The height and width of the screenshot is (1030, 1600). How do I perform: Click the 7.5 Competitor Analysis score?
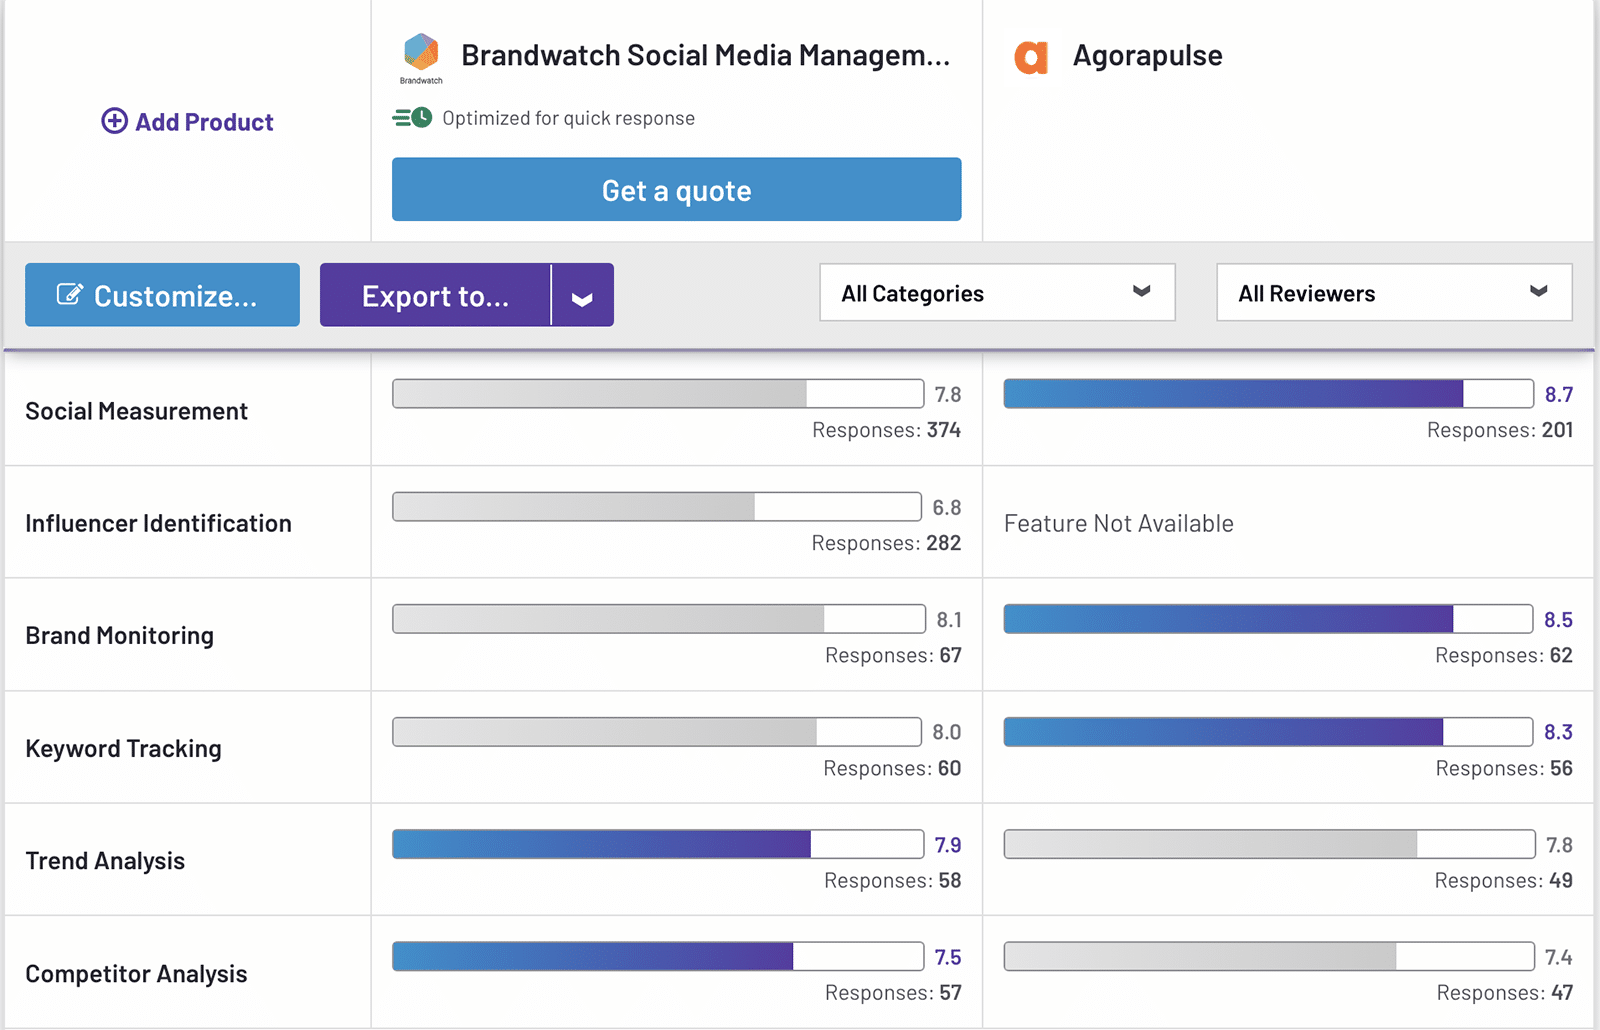click(947, 957)
